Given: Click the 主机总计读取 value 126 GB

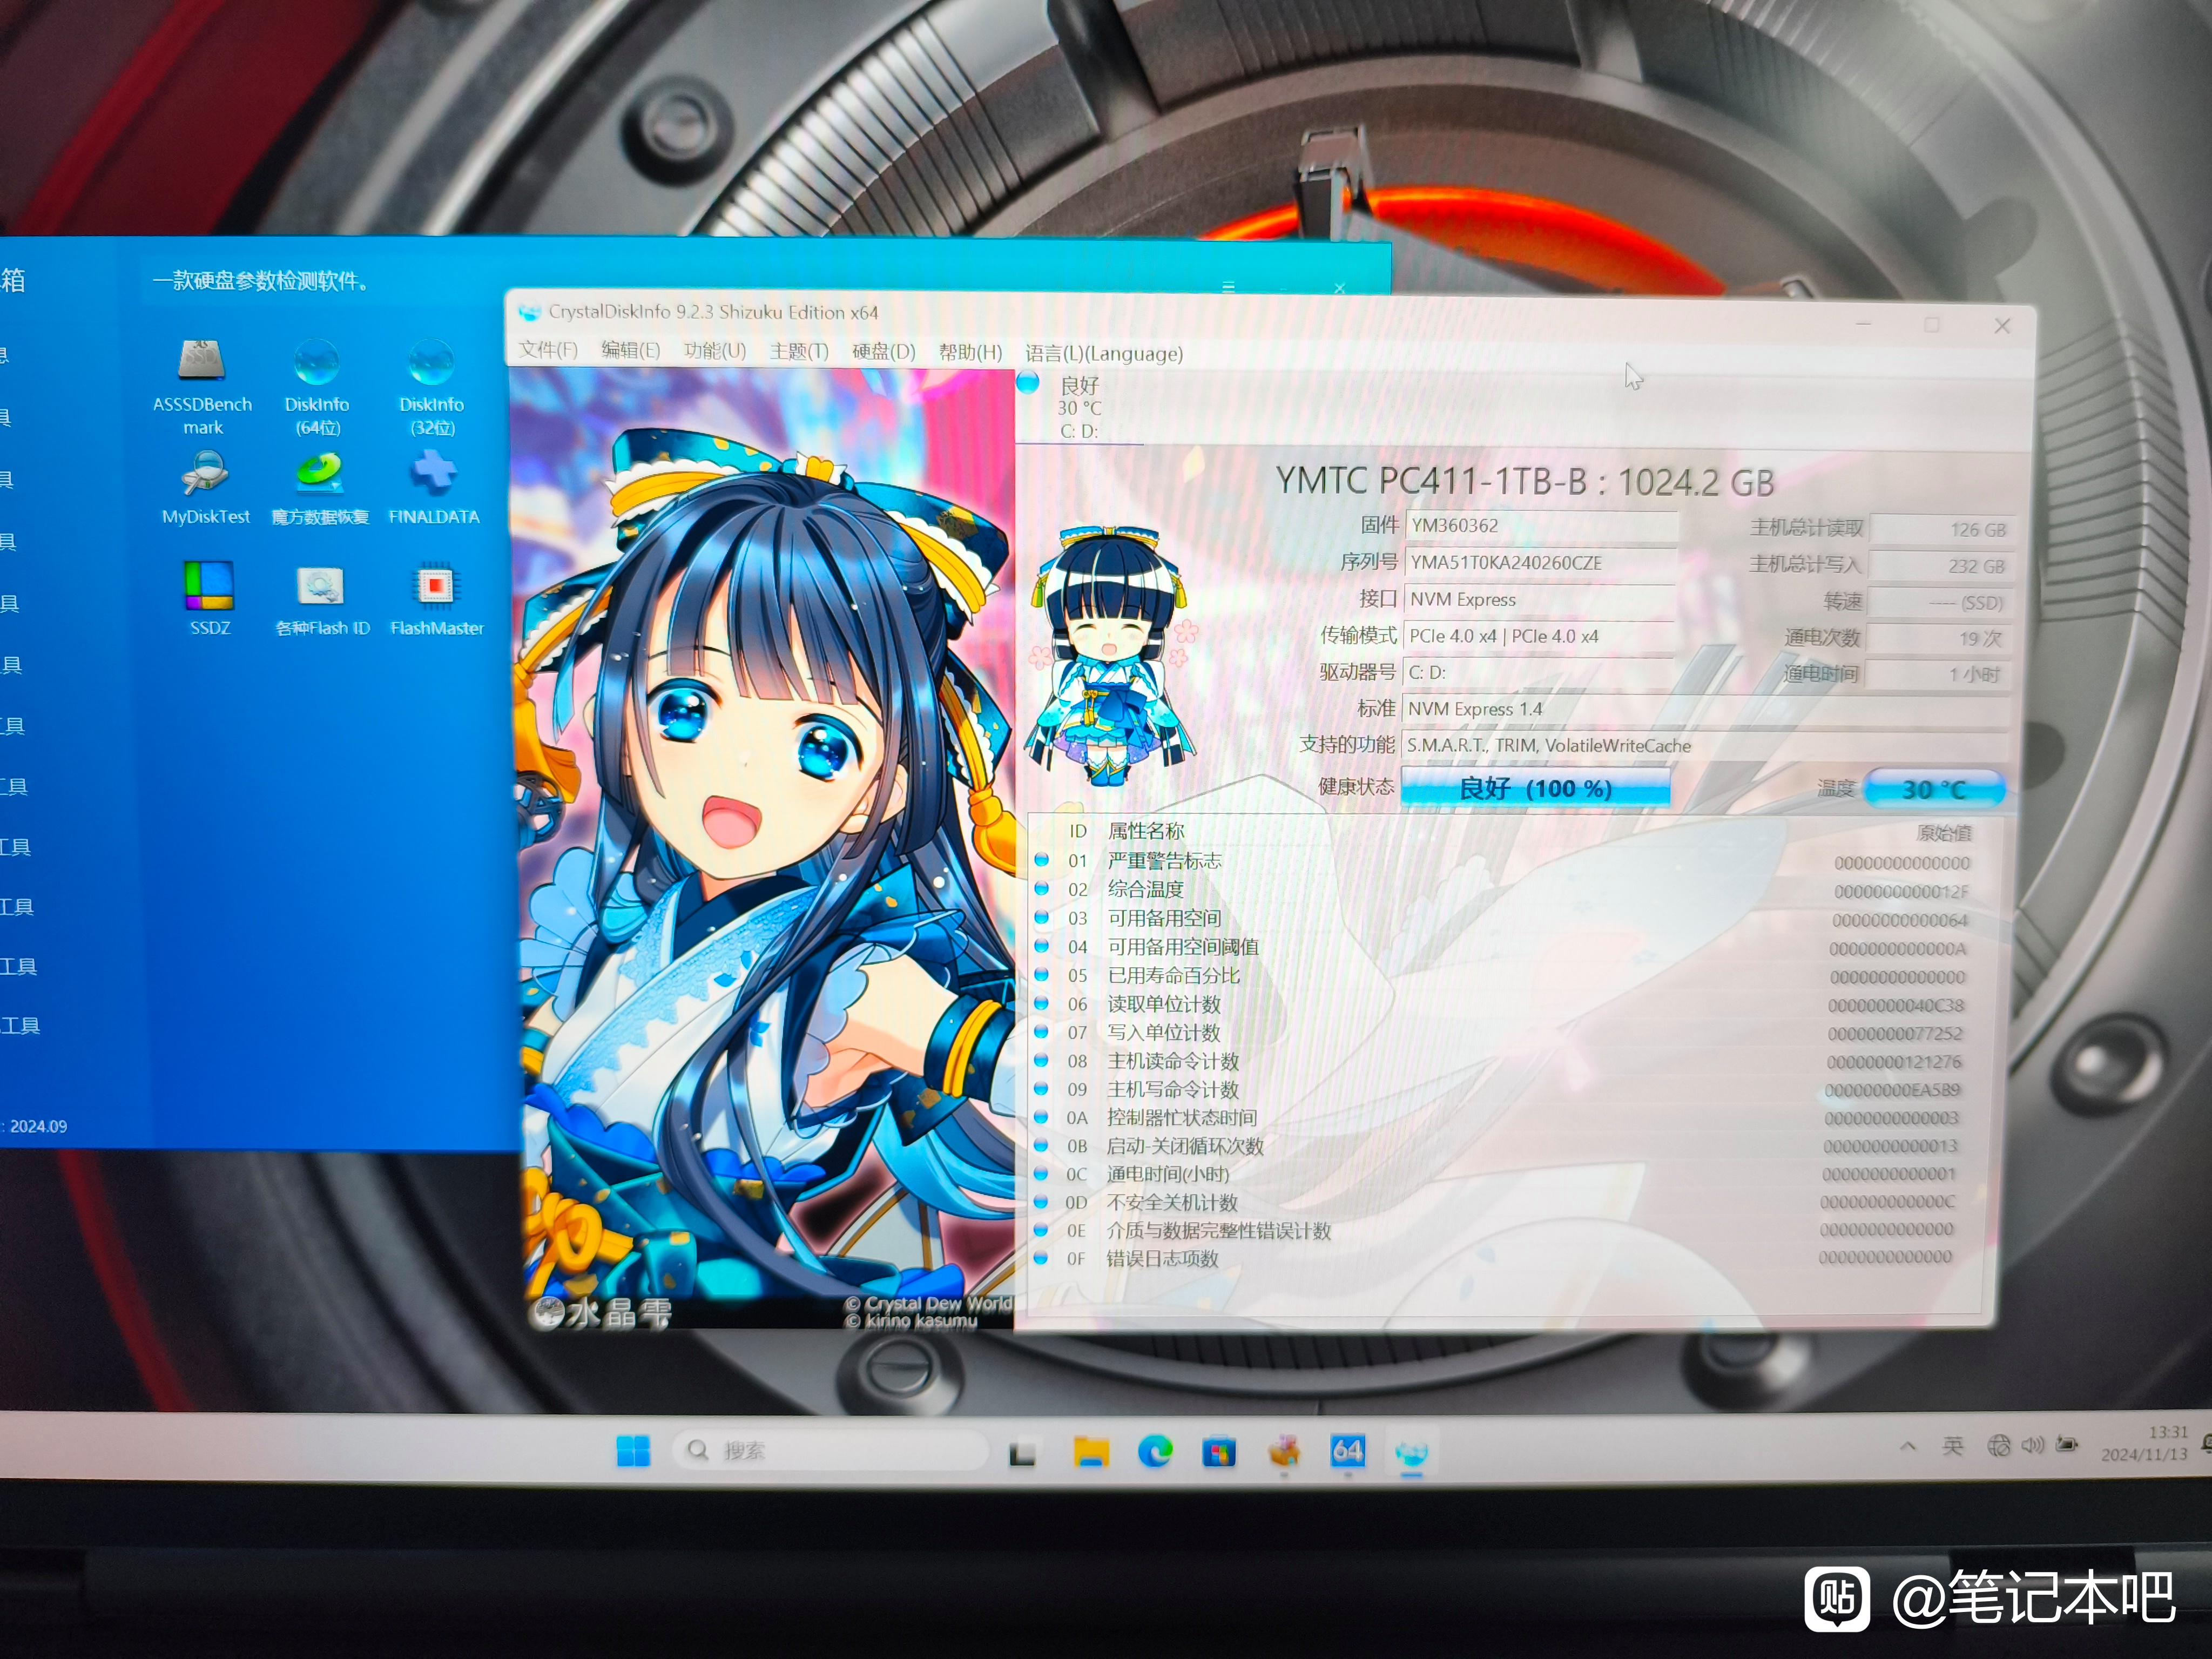Looking at the screenshot, I should tap(1942, 529).
